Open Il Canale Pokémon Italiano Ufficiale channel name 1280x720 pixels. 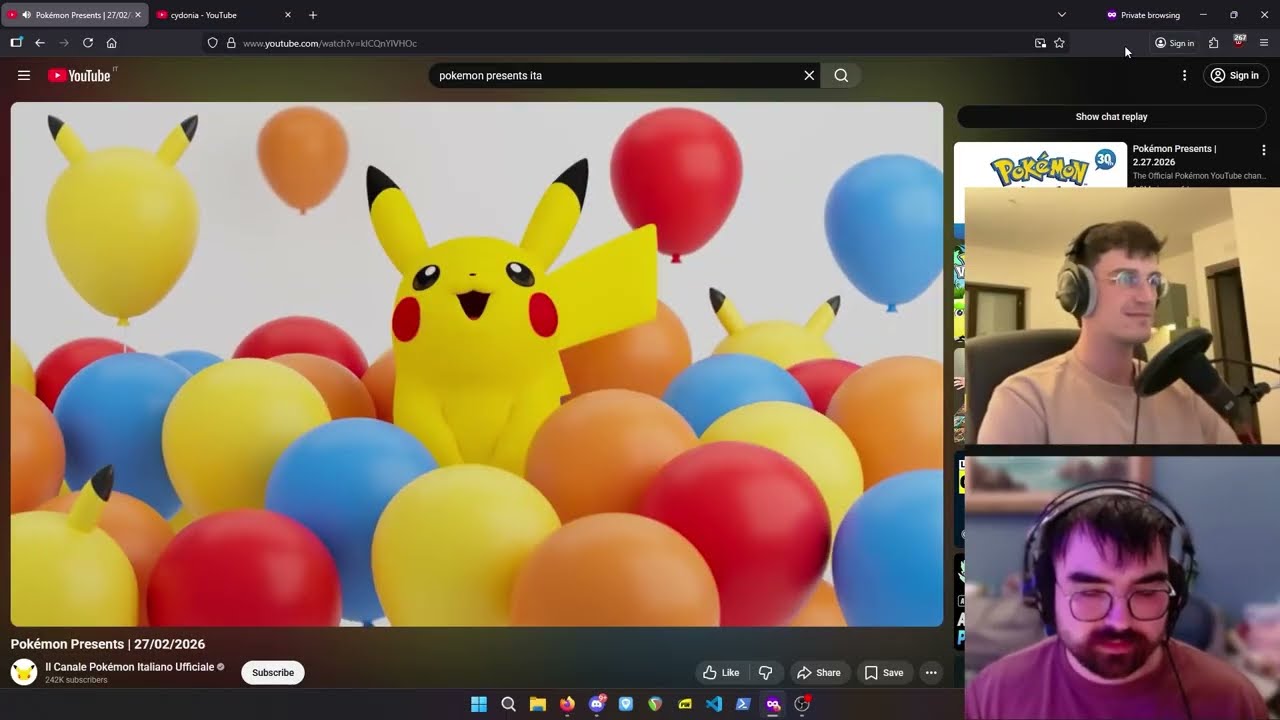pos(130,667)
